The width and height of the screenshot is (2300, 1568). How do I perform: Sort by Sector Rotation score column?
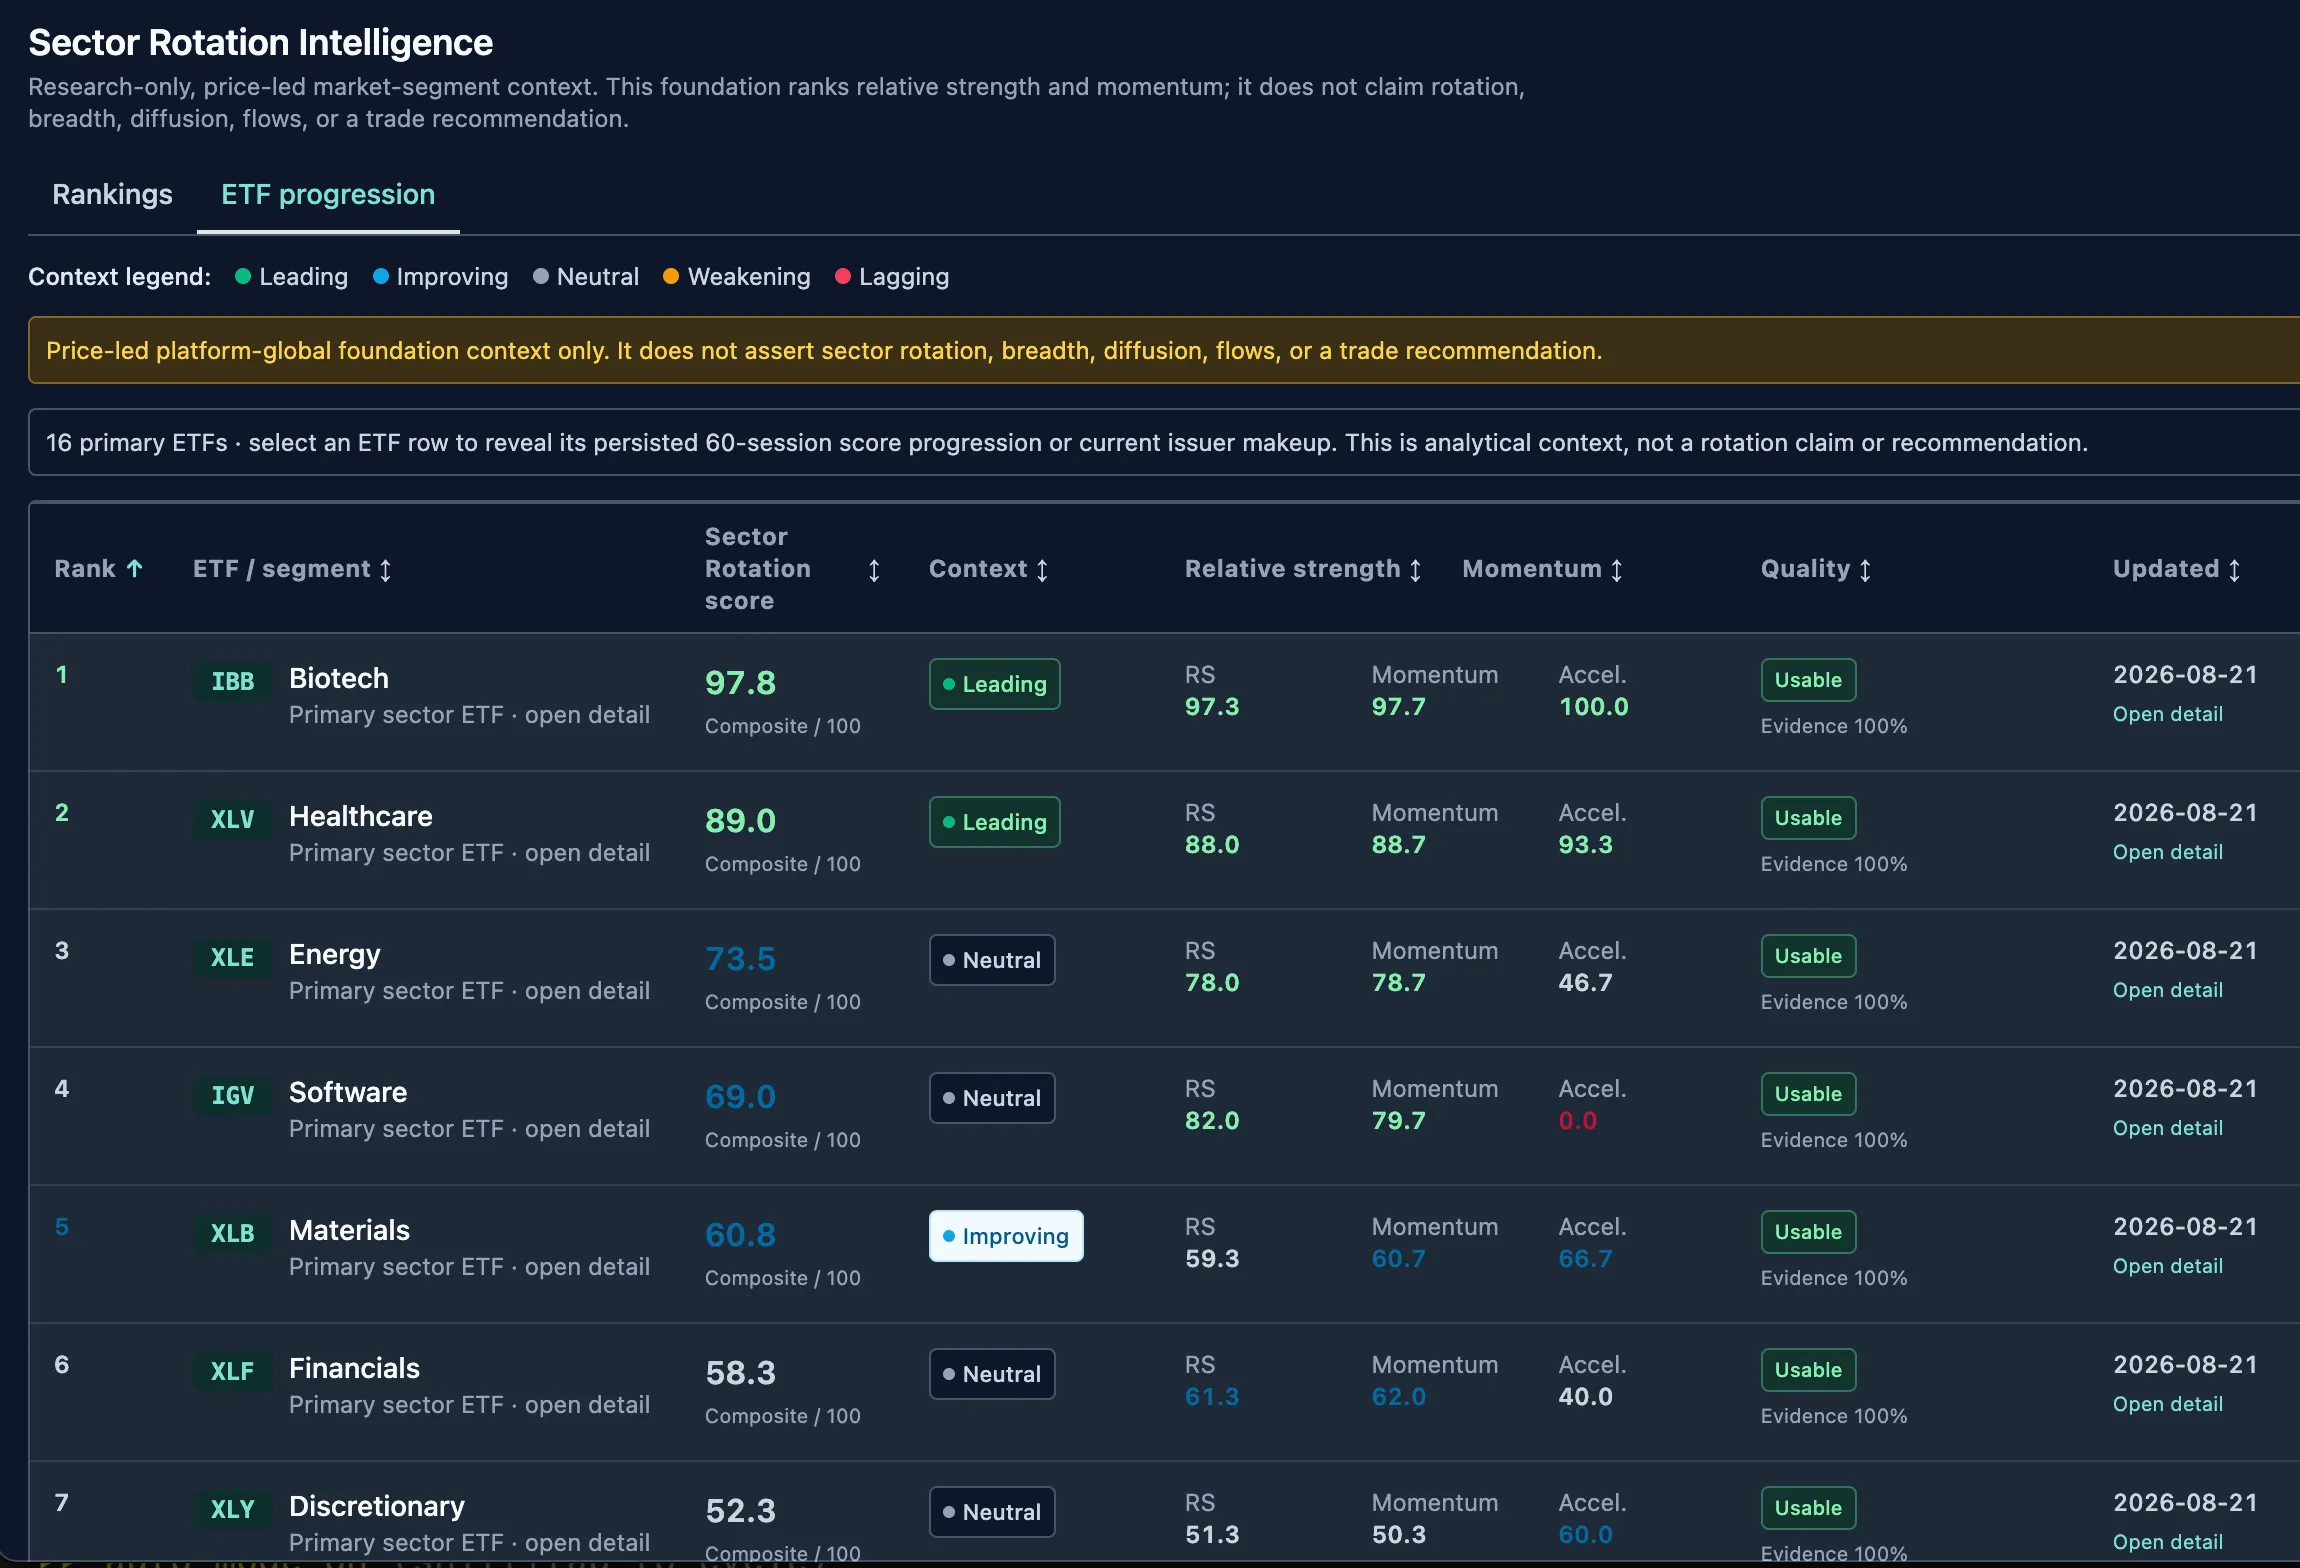tap(792, 569)
